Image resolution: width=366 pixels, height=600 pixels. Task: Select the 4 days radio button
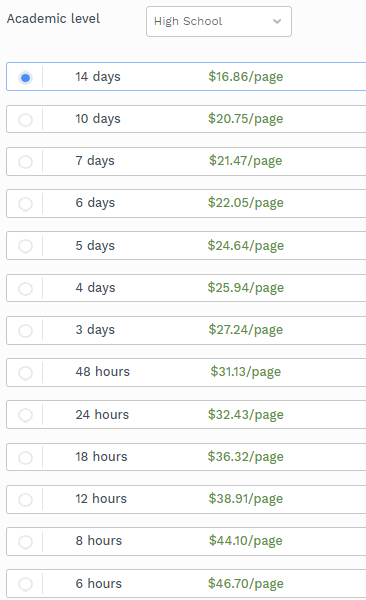click(x=26, y=289)
